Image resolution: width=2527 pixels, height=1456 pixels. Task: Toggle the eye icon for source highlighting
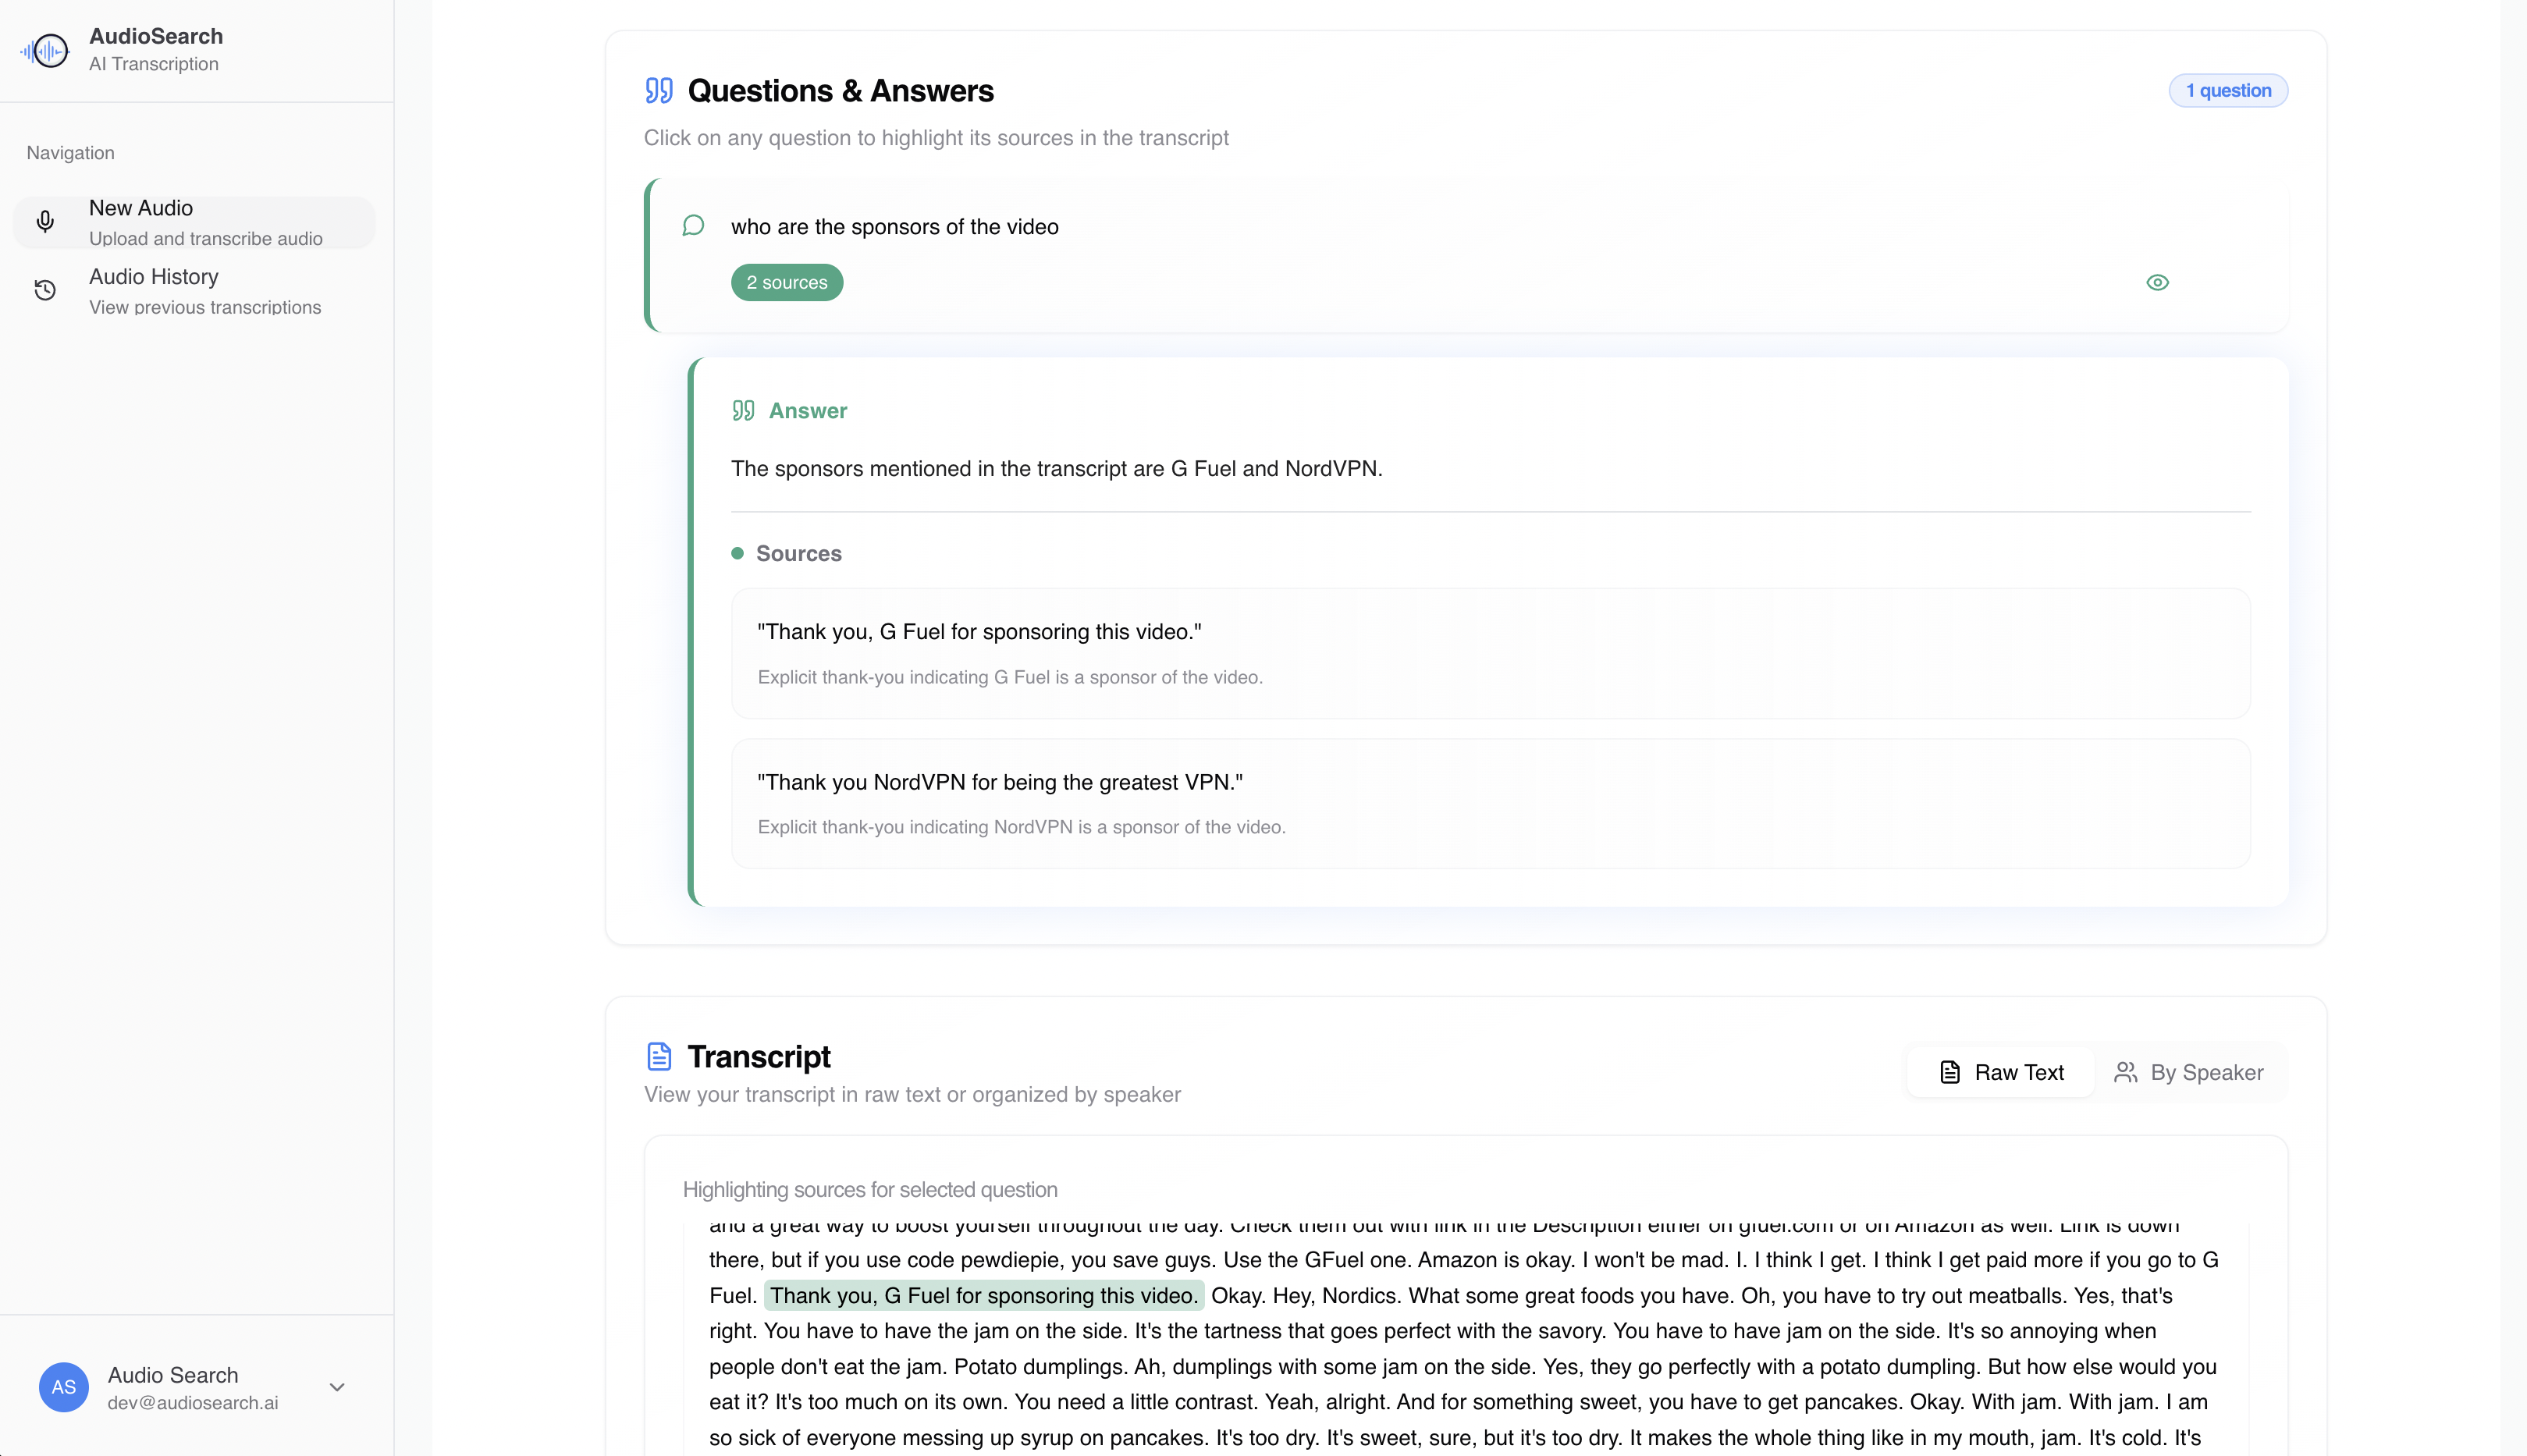[2157, 283]
